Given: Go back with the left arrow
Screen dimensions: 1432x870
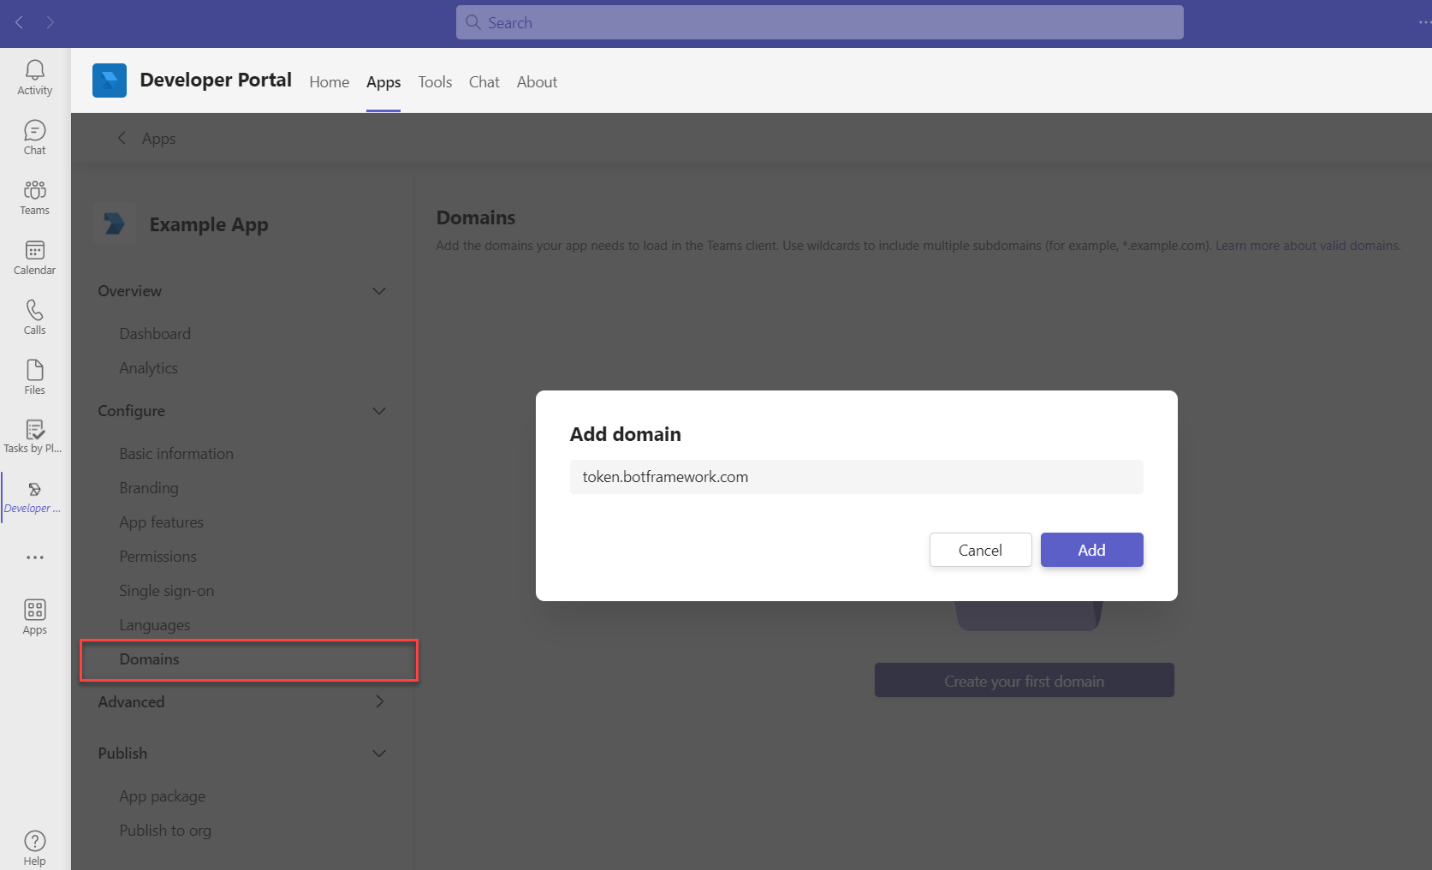Looking at the screenshot, I should tap(19, 22).
